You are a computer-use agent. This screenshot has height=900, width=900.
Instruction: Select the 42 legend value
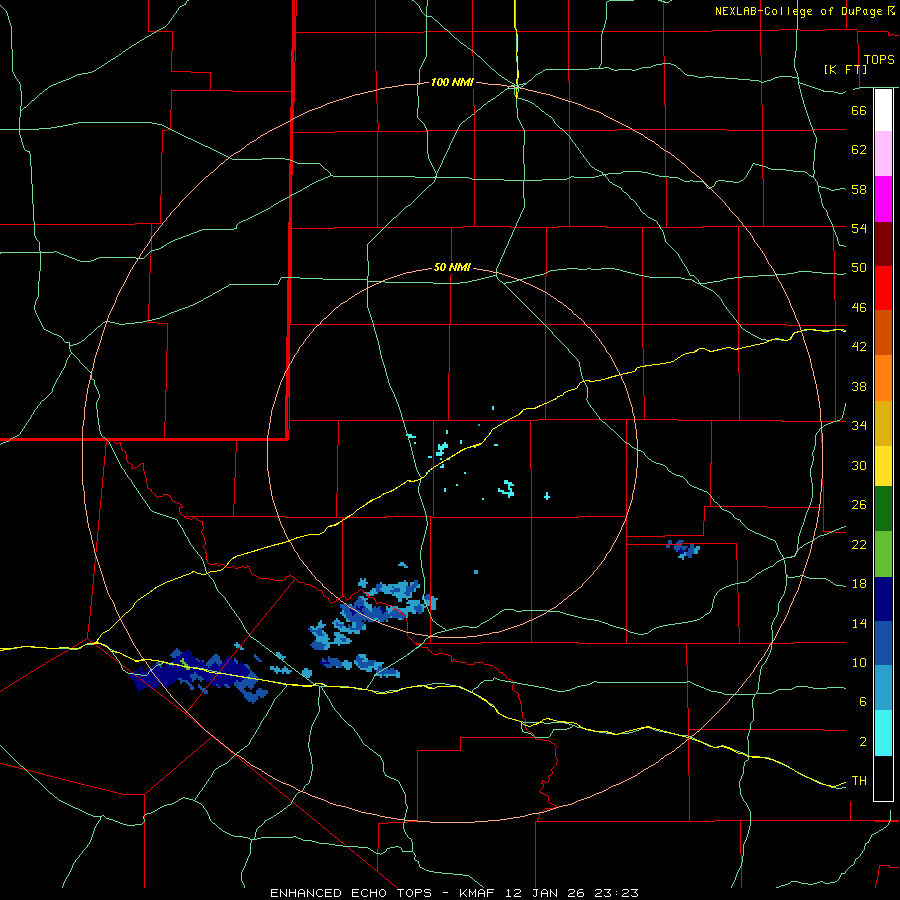[x=859, y=347]
